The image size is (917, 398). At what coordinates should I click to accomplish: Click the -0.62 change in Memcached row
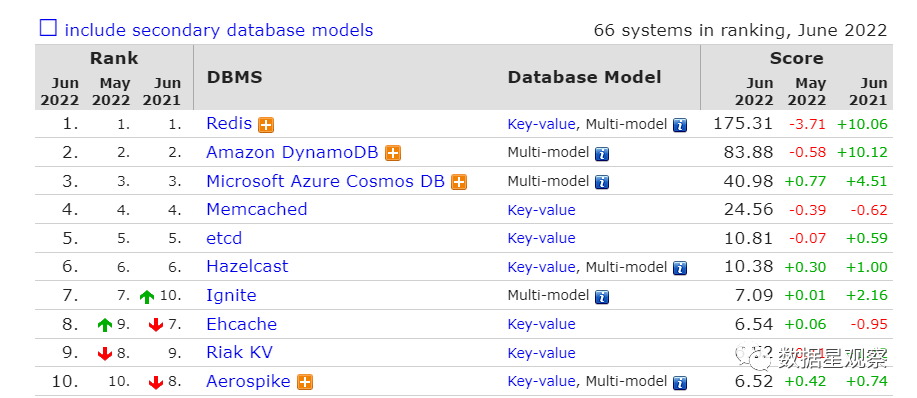pyautogui.click(x=869, y=210)
